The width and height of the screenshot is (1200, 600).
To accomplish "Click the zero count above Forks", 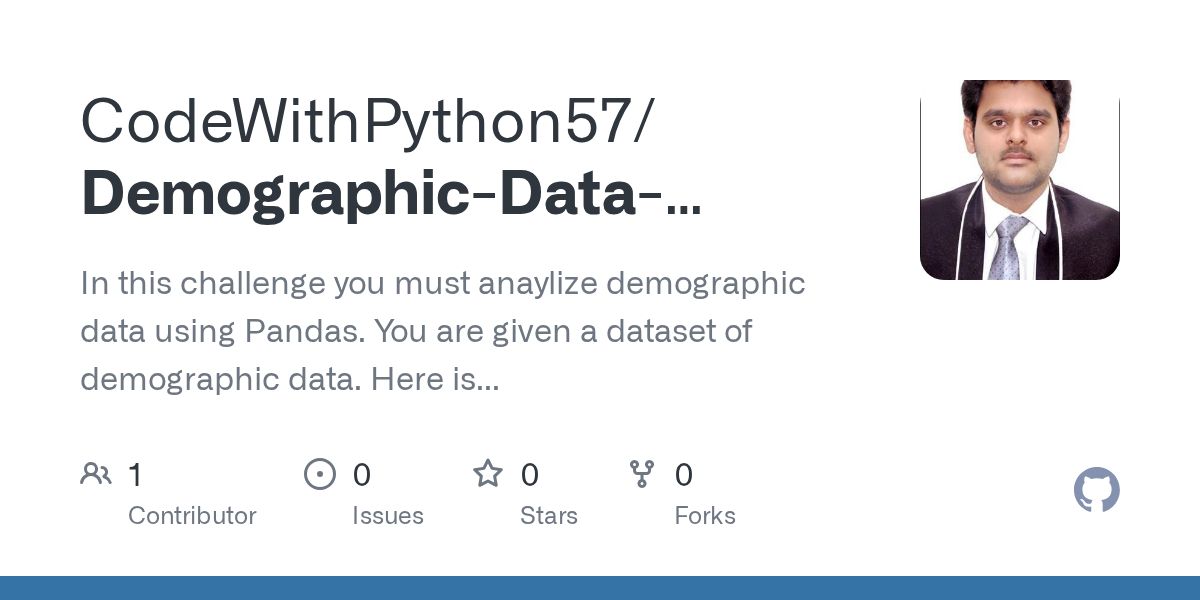I will (x=683, y=475).
